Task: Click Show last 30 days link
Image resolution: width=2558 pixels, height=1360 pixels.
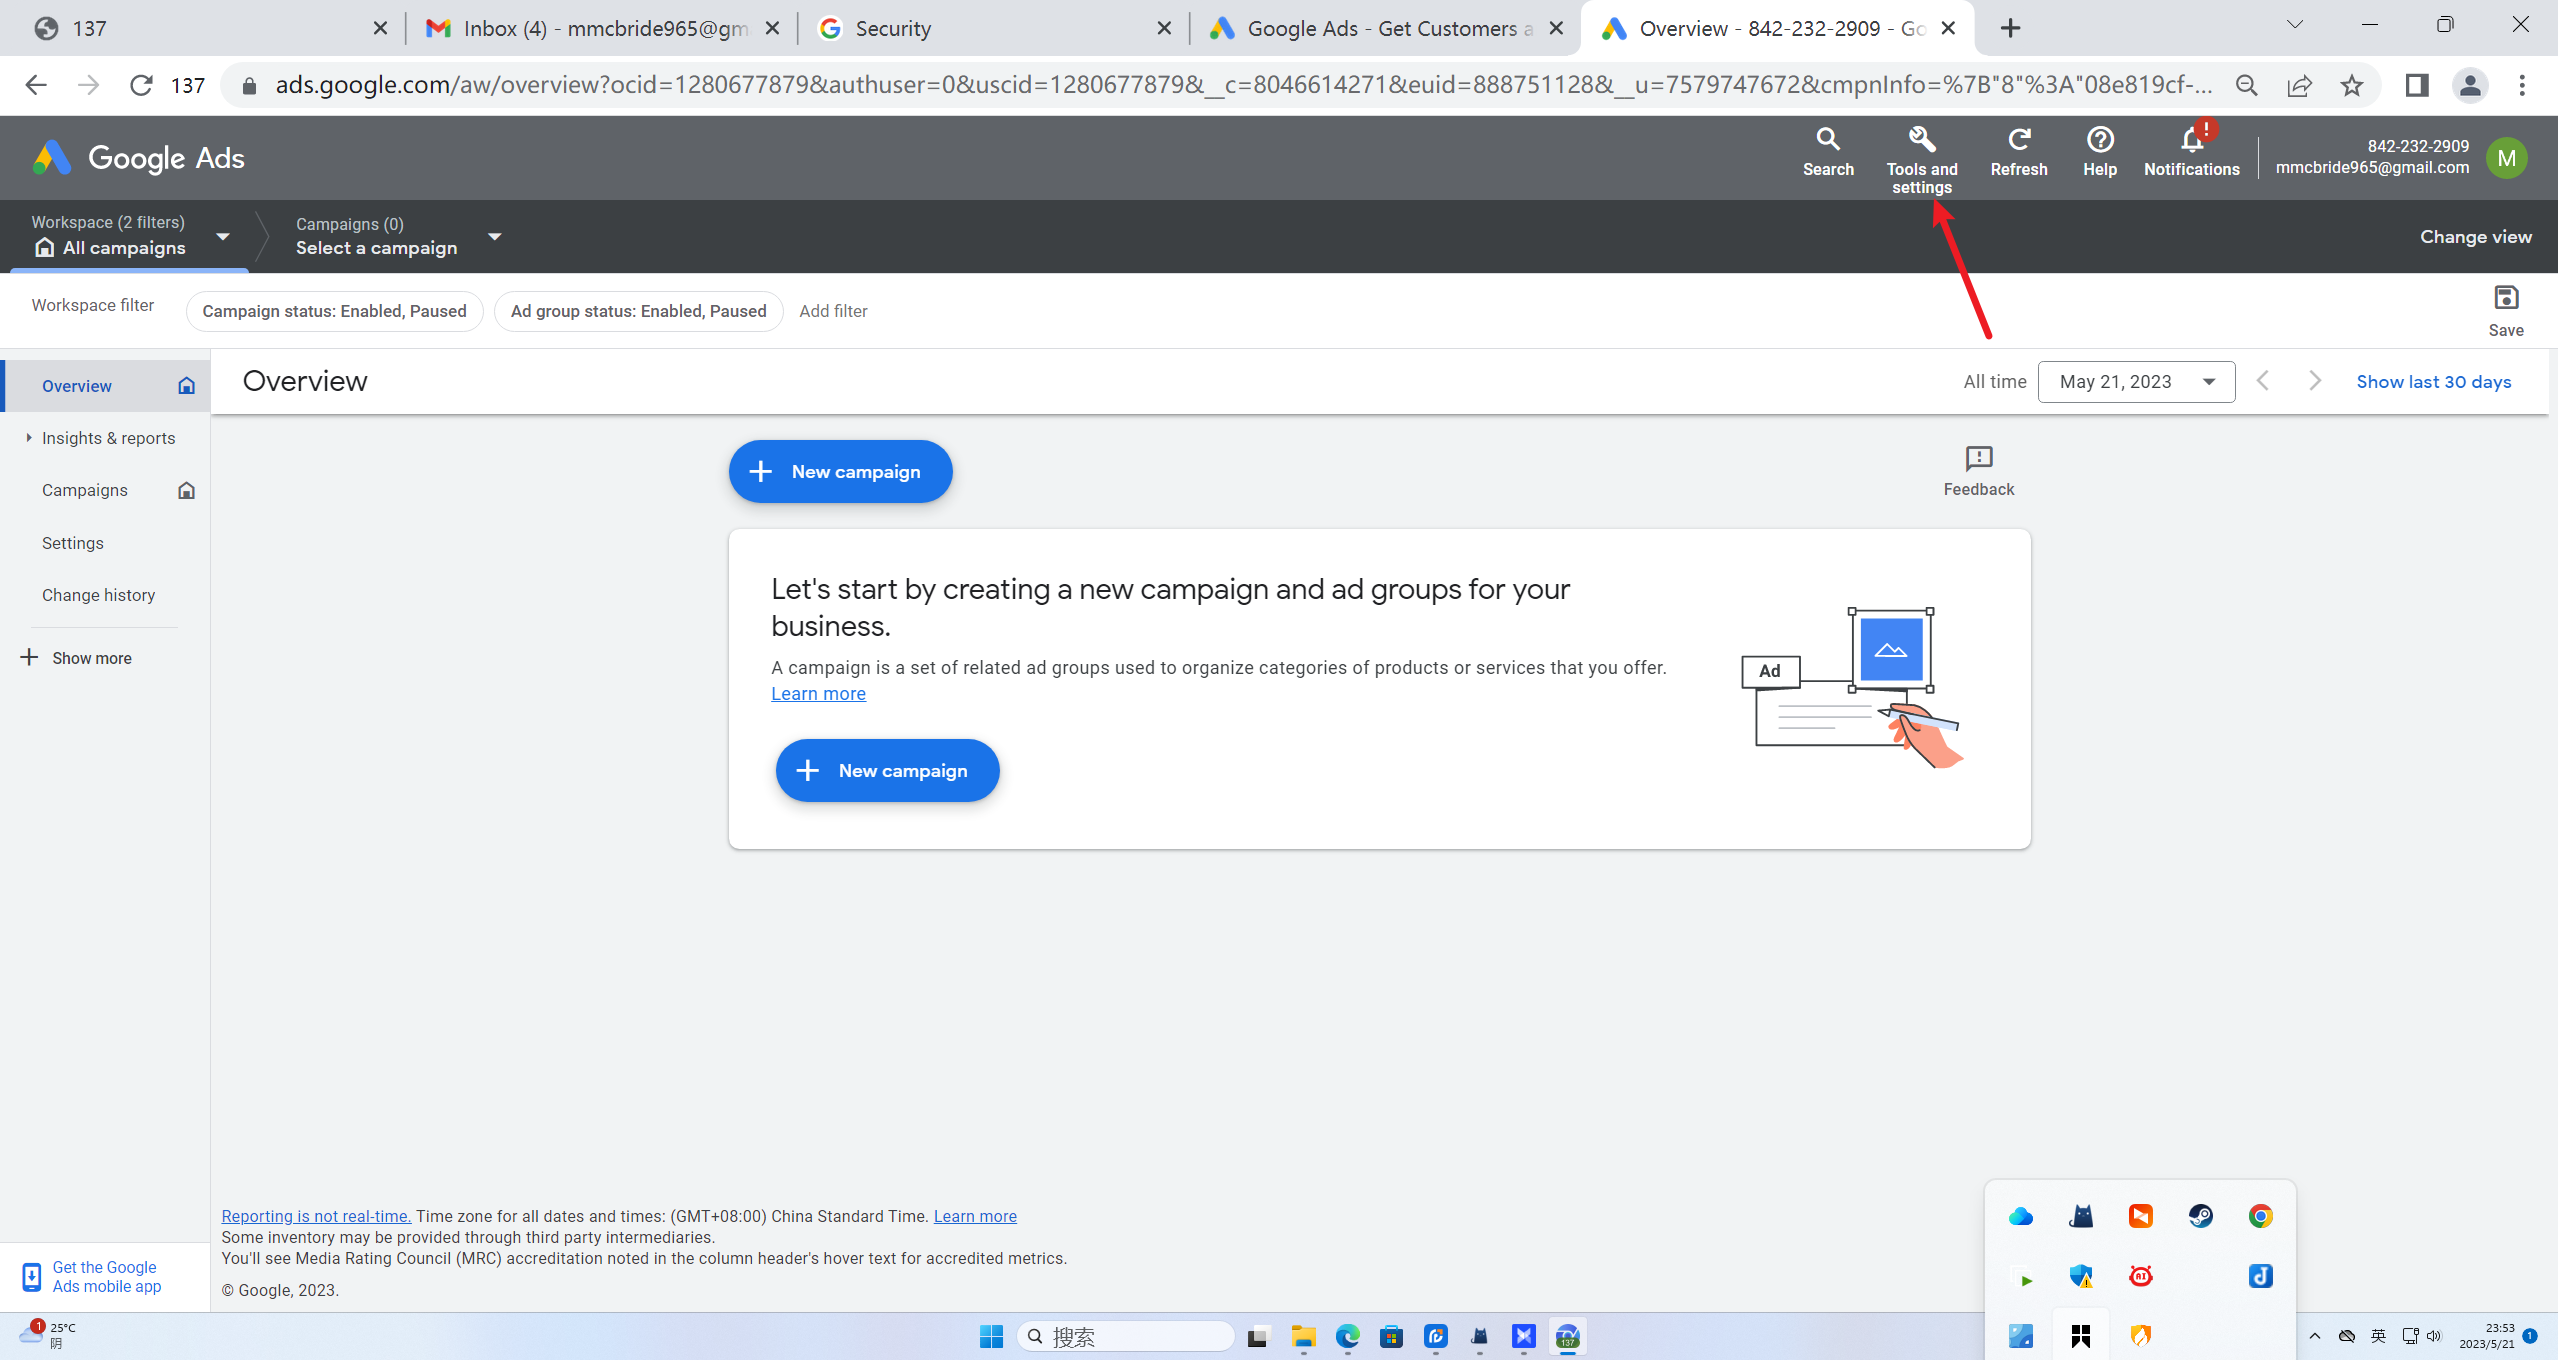Action: (x=2432, y=382)
